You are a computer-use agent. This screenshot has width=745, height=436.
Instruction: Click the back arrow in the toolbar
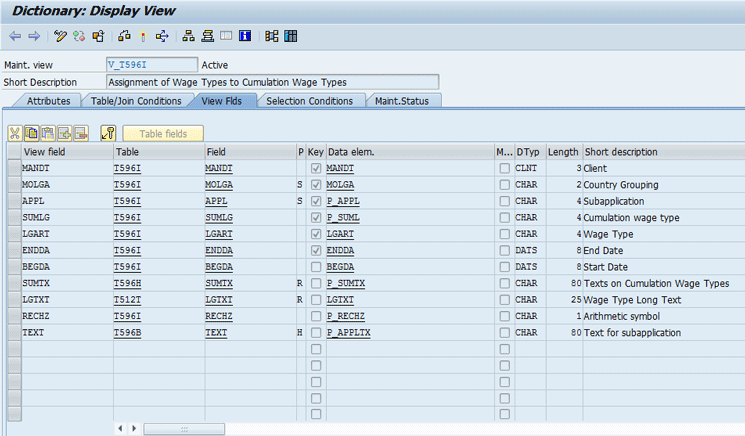point(15,37)
